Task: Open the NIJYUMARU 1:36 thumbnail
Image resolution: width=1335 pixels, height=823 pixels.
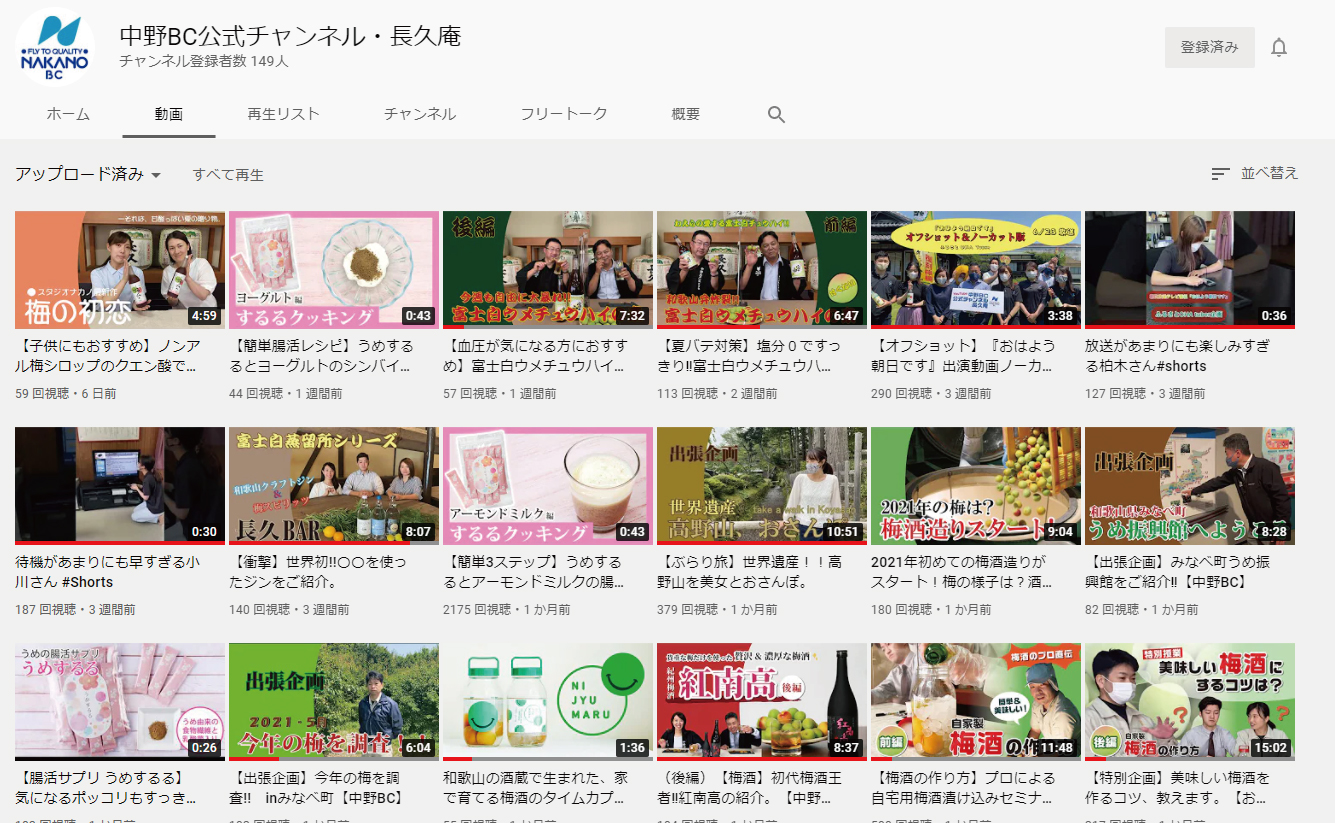Action: tap(548, 702)
